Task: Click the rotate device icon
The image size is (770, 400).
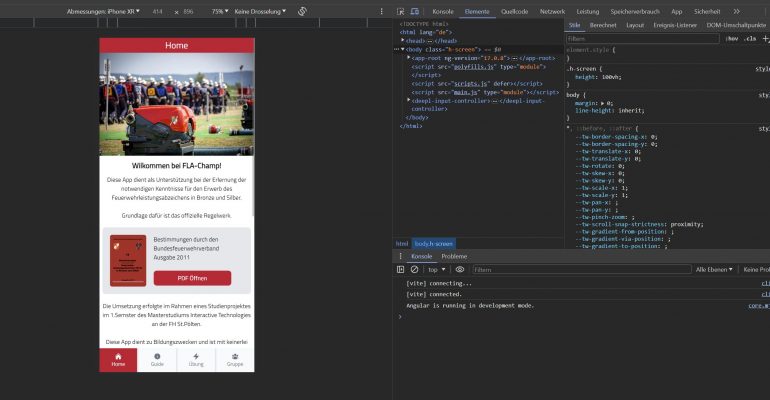Action: pos(302,11)
